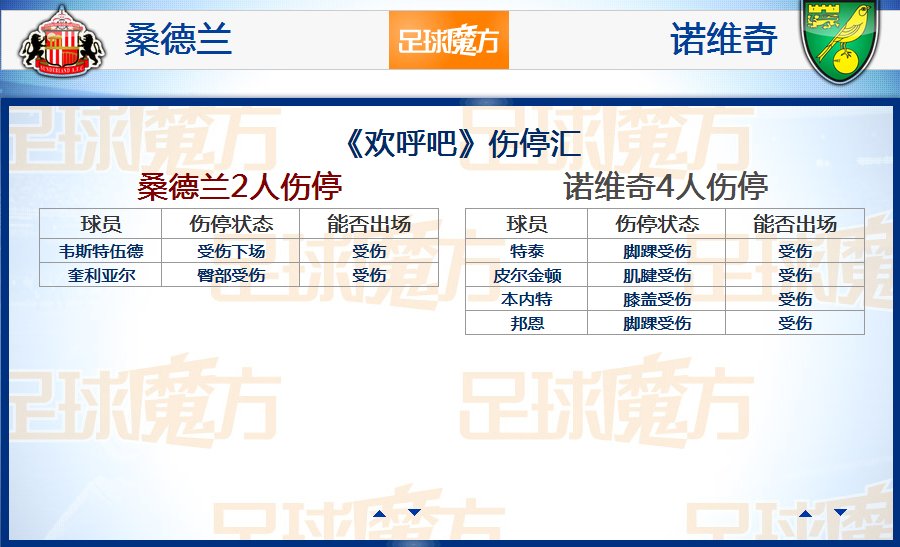This screenshot has height=547, width=900.
Task: Click the 诺维奇4人伤停 heading
Action: click(x=665, y=186)
